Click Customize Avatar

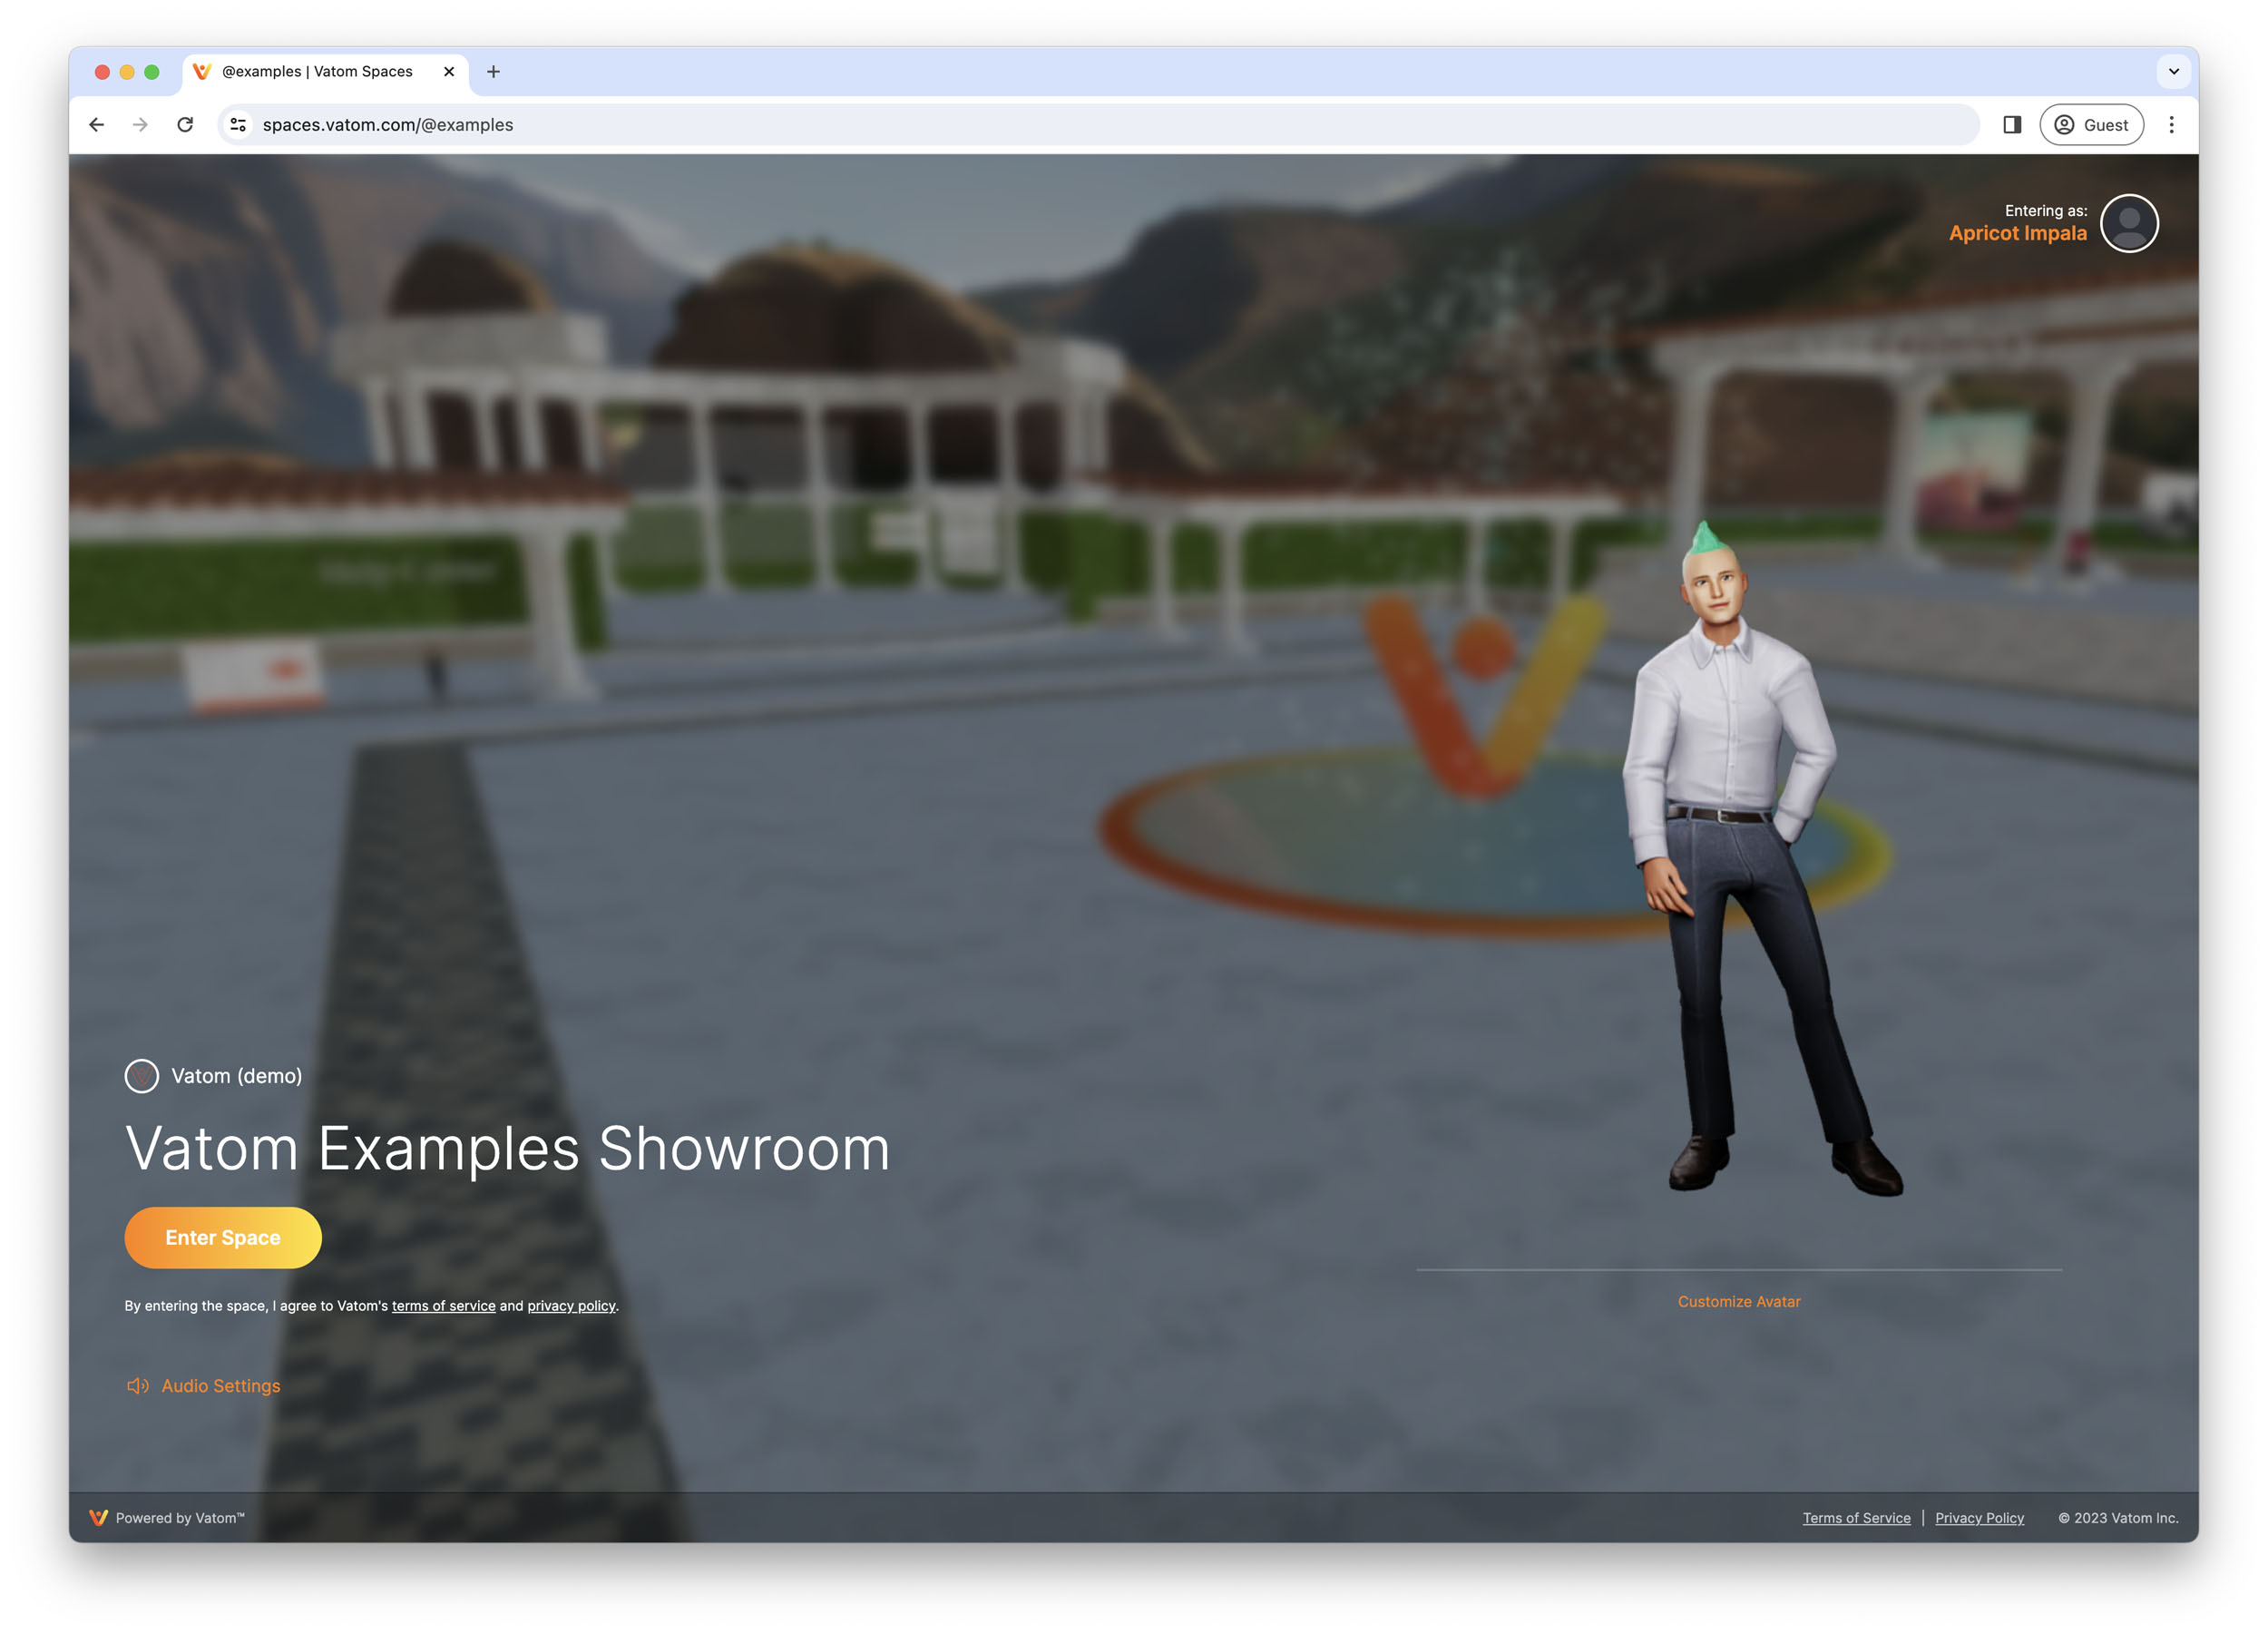(1739, 1302)
